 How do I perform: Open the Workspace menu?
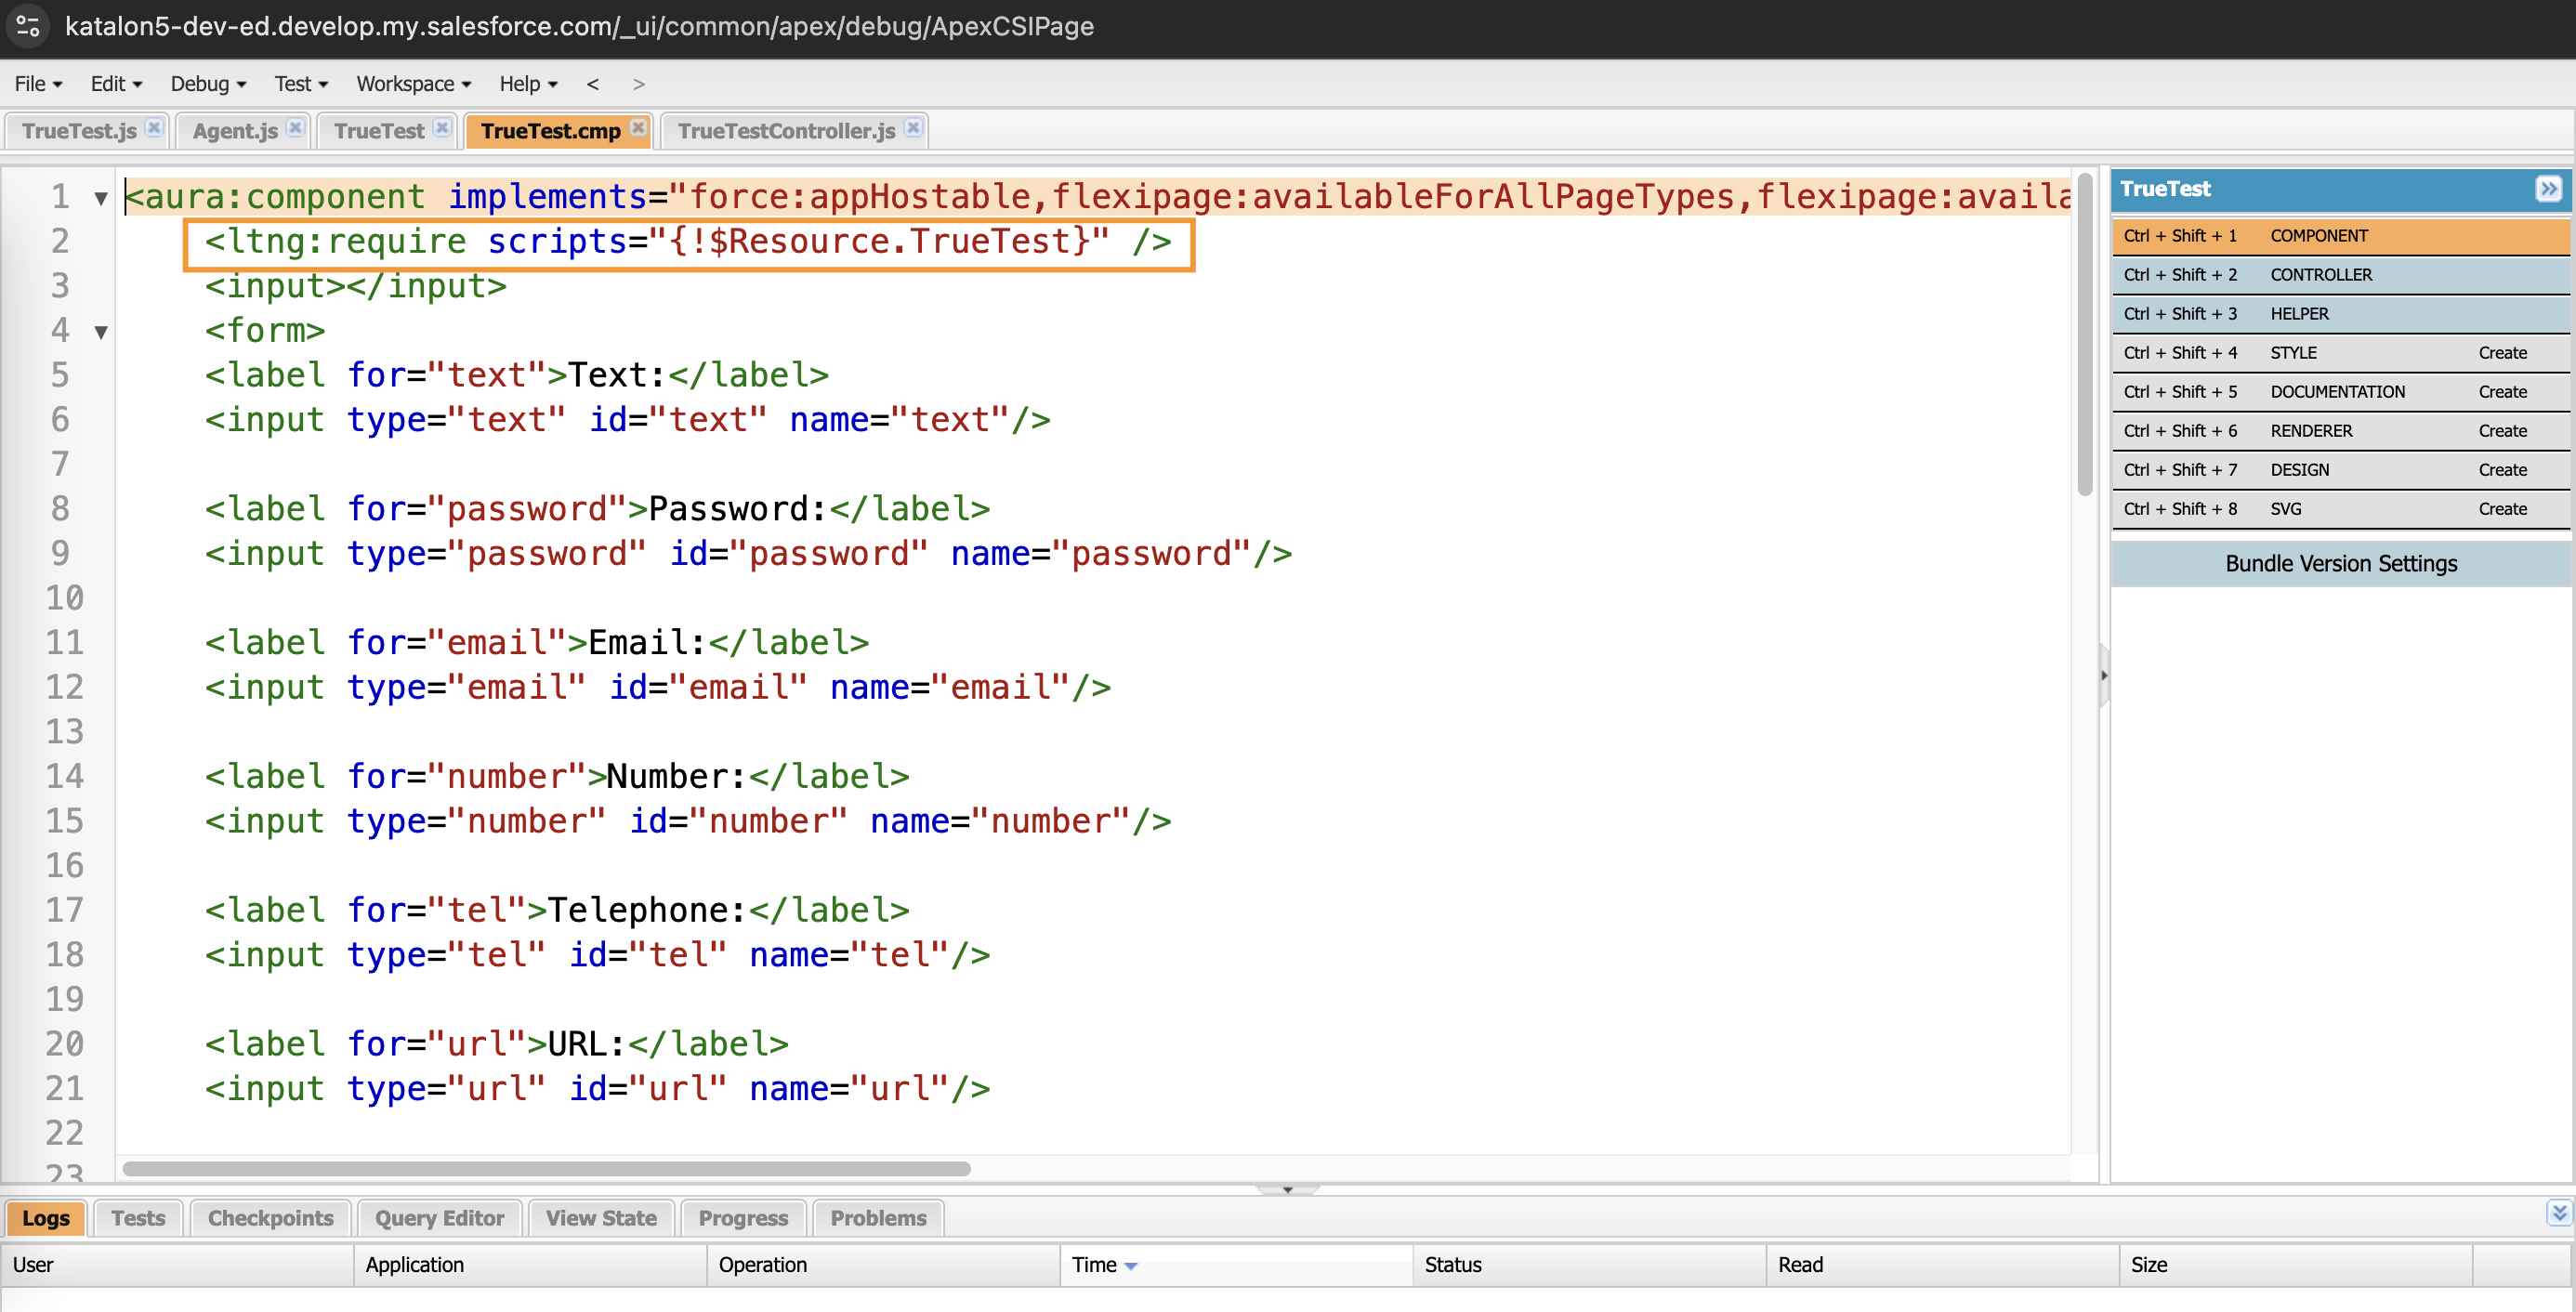tap(413, 84)
